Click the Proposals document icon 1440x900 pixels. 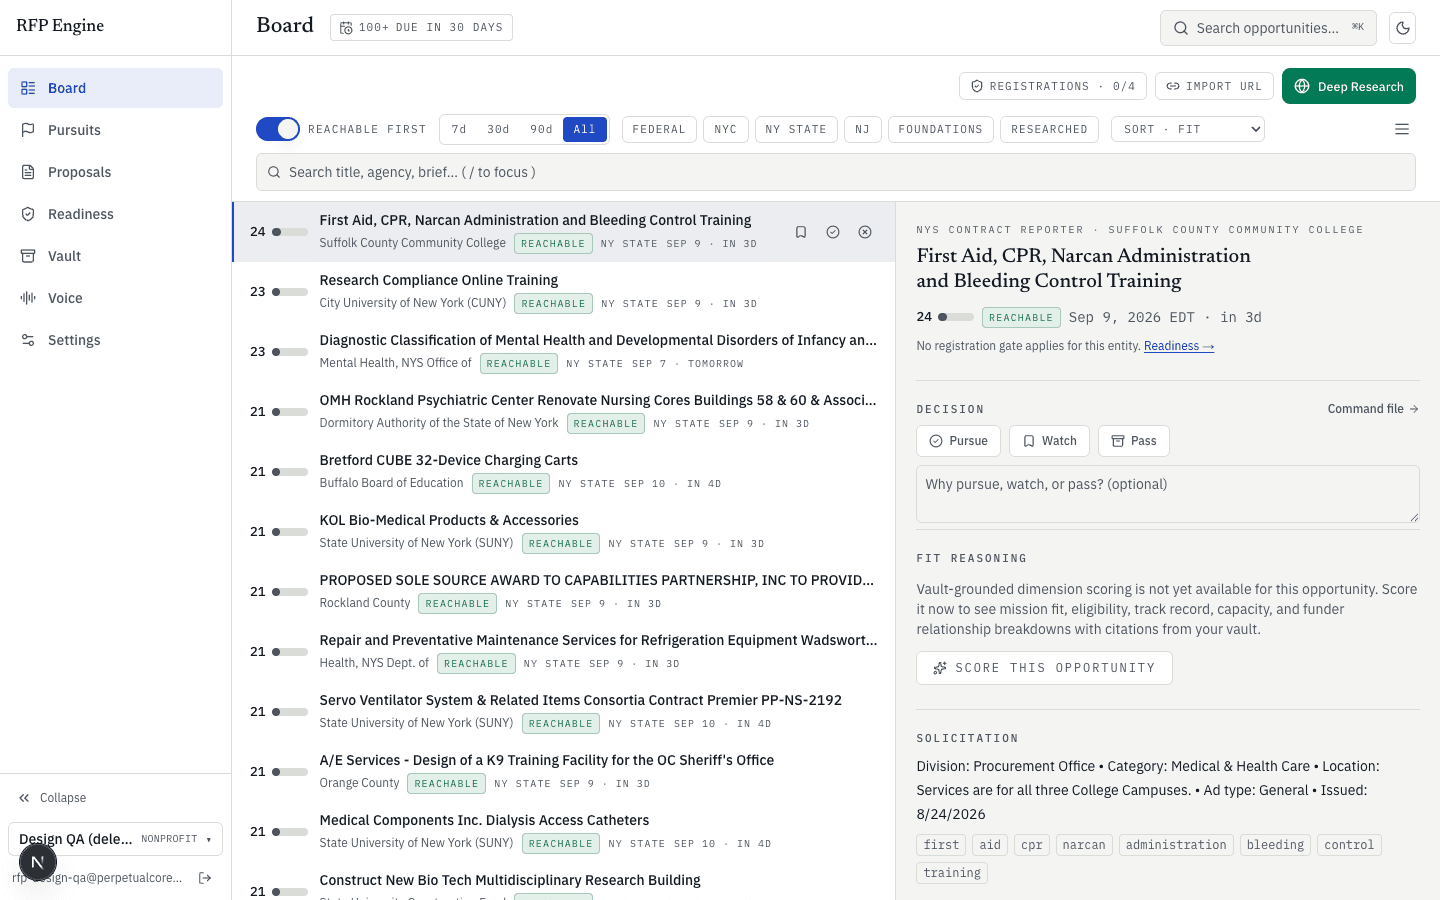point(28,172)
